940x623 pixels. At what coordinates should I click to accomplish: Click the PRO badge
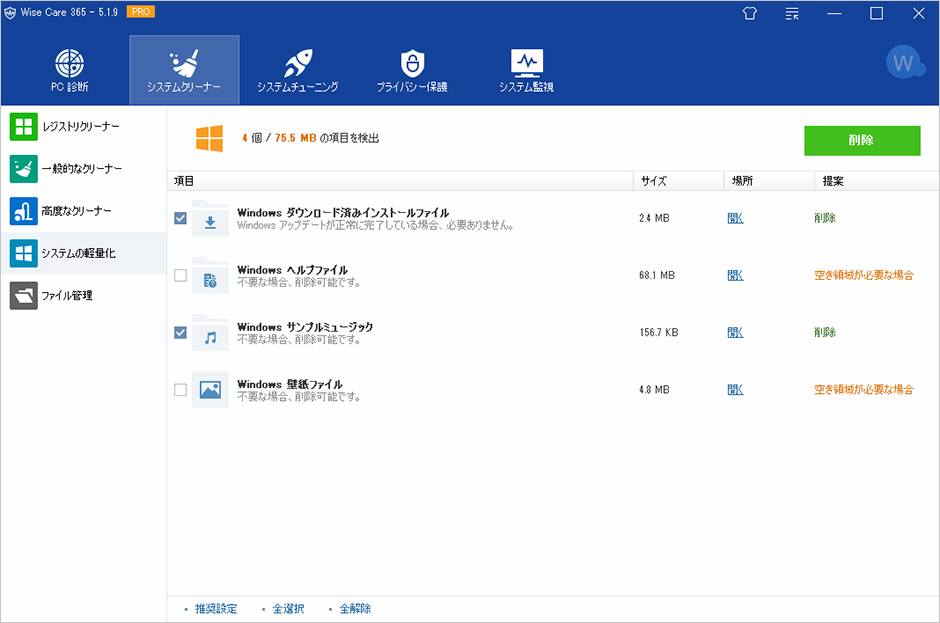141,11
